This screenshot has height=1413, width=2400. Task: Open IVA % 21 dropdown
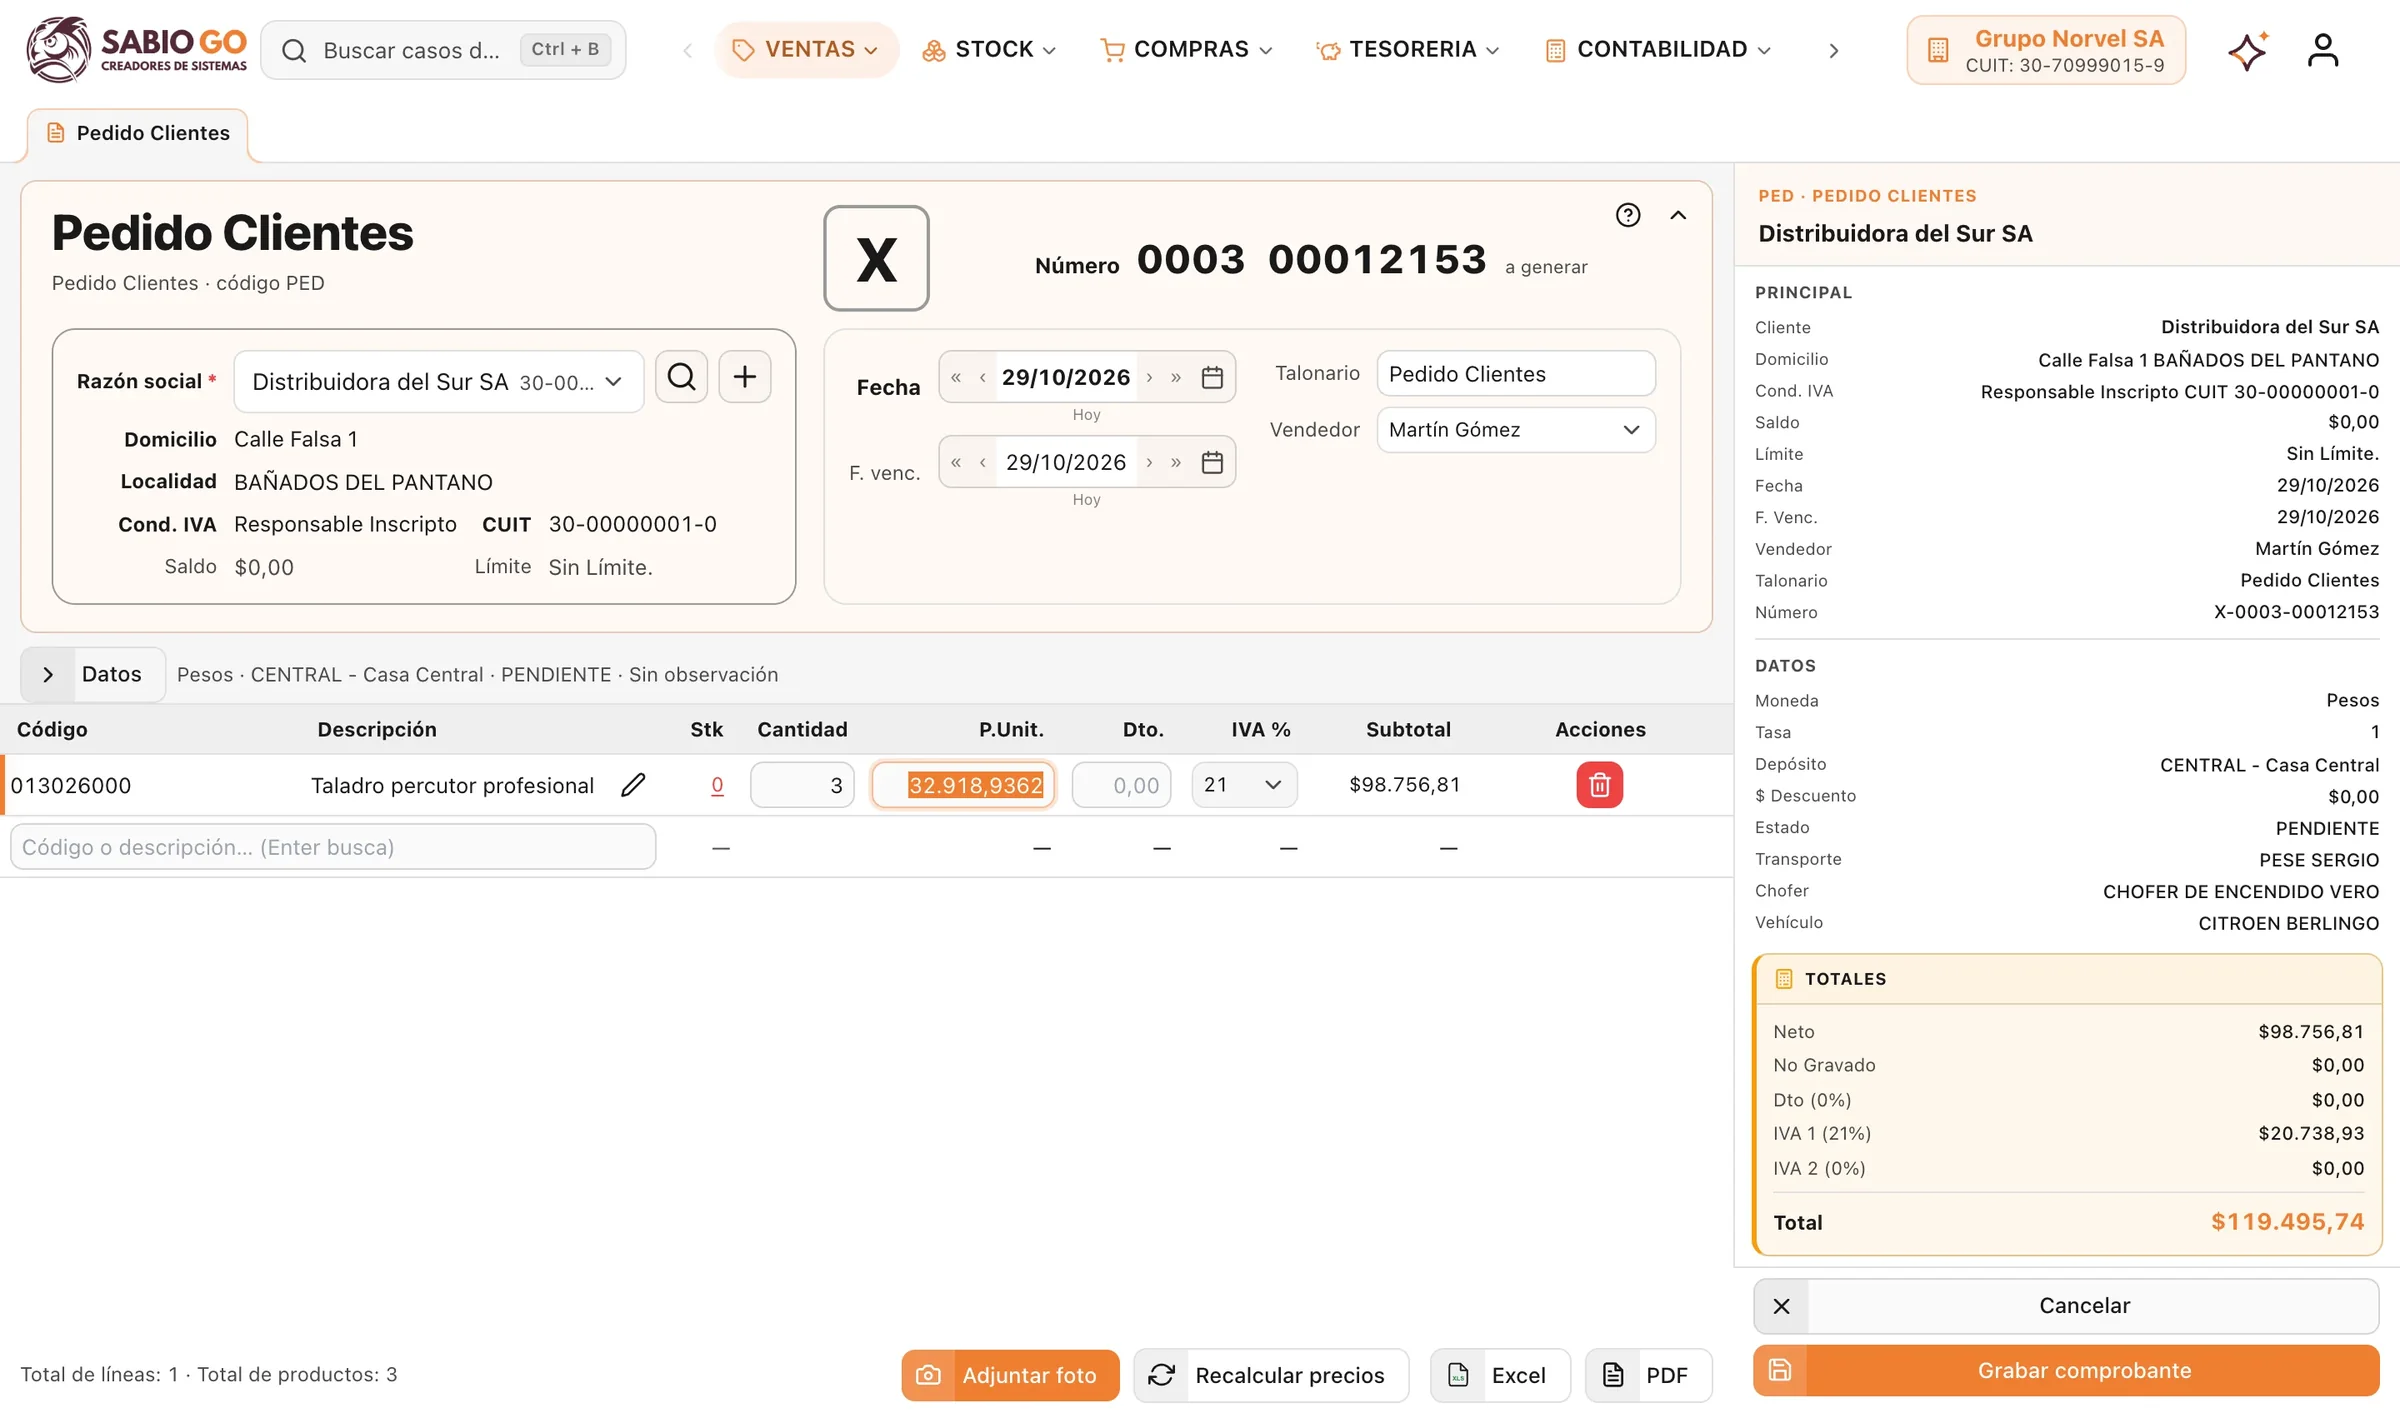[1244, 785]
